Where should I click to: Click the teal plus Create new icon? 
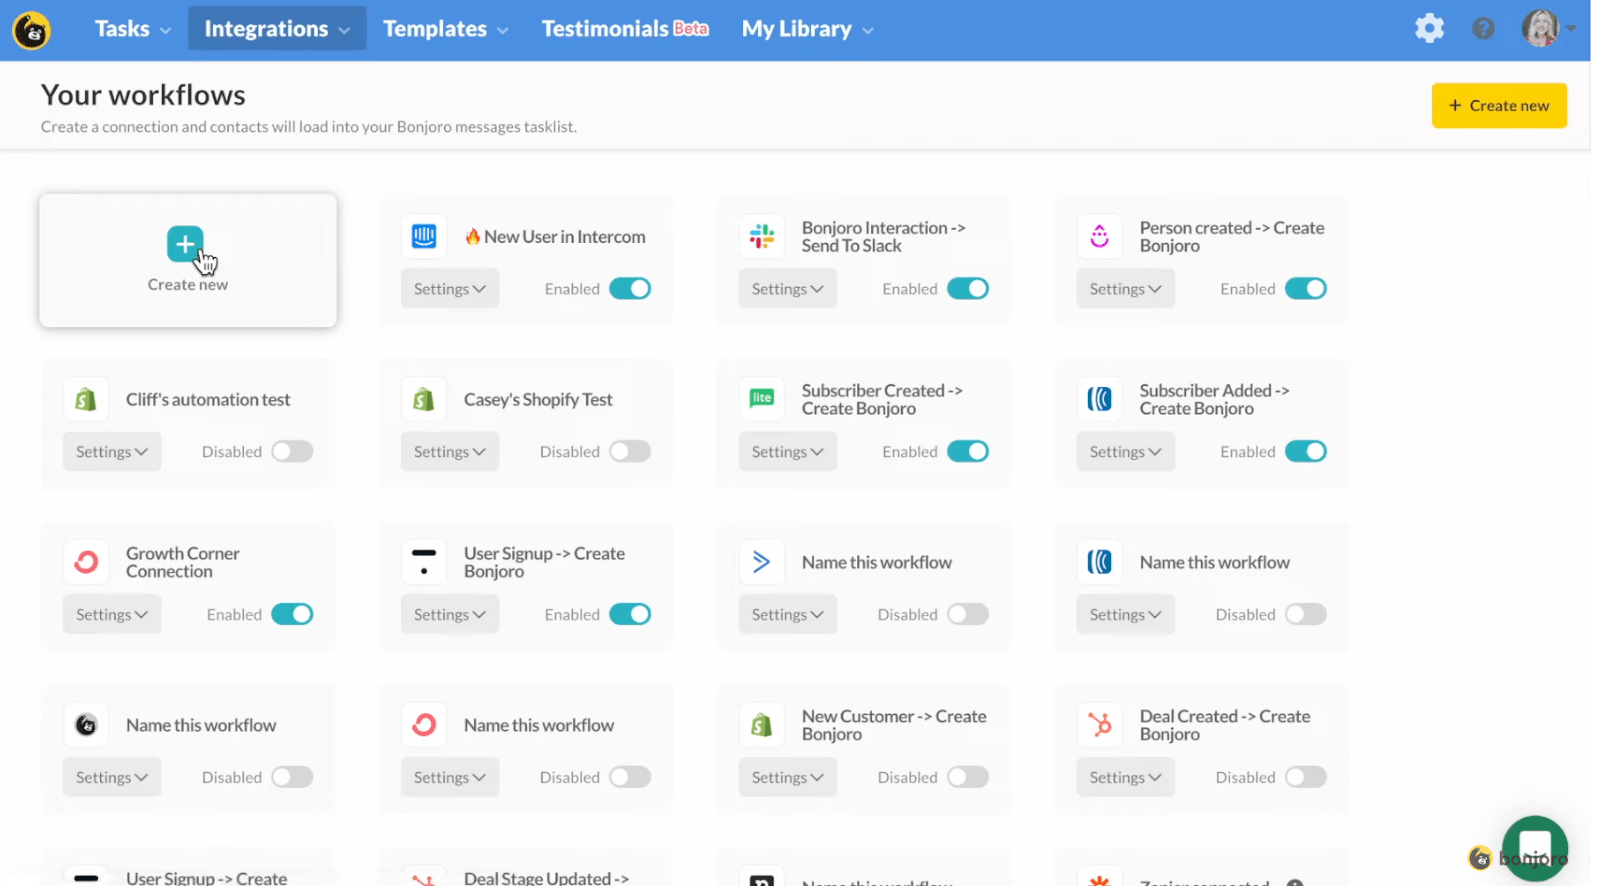[185, 244]
